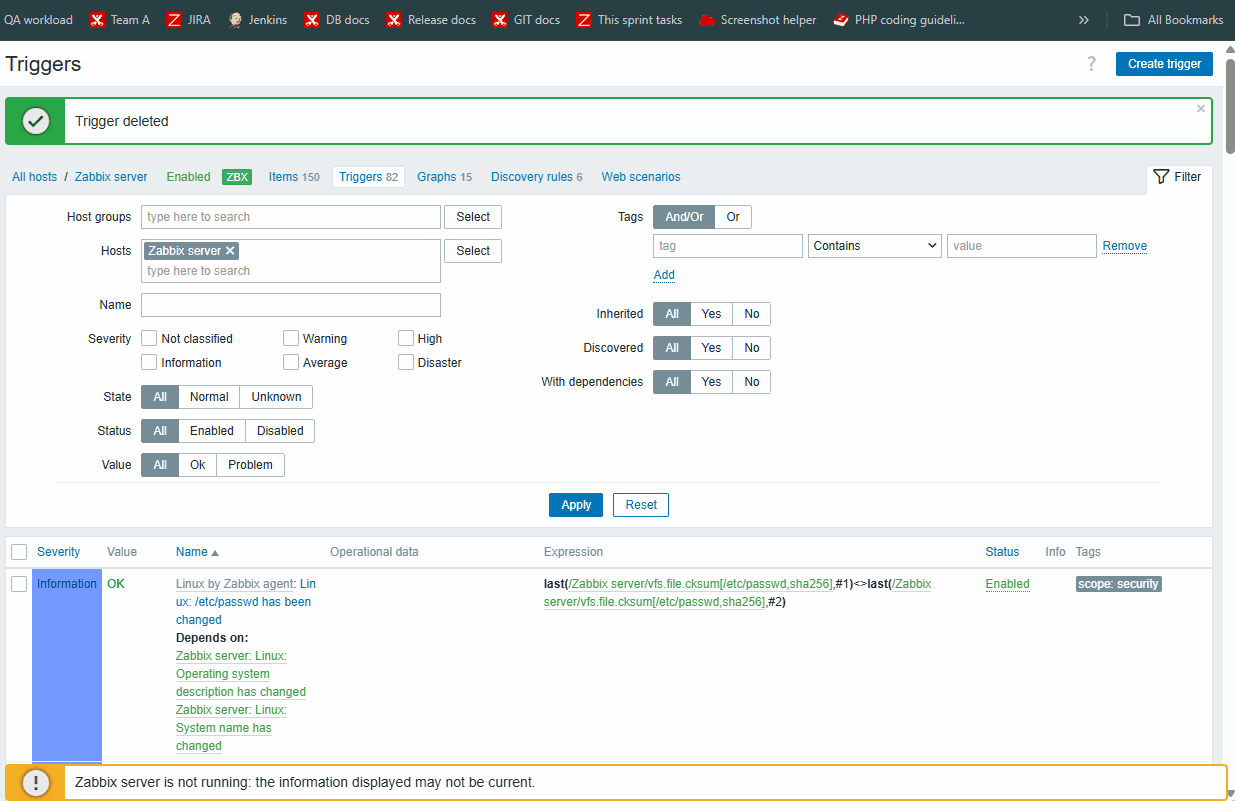Switch to Discovery rules tab

tap(536, 177)
